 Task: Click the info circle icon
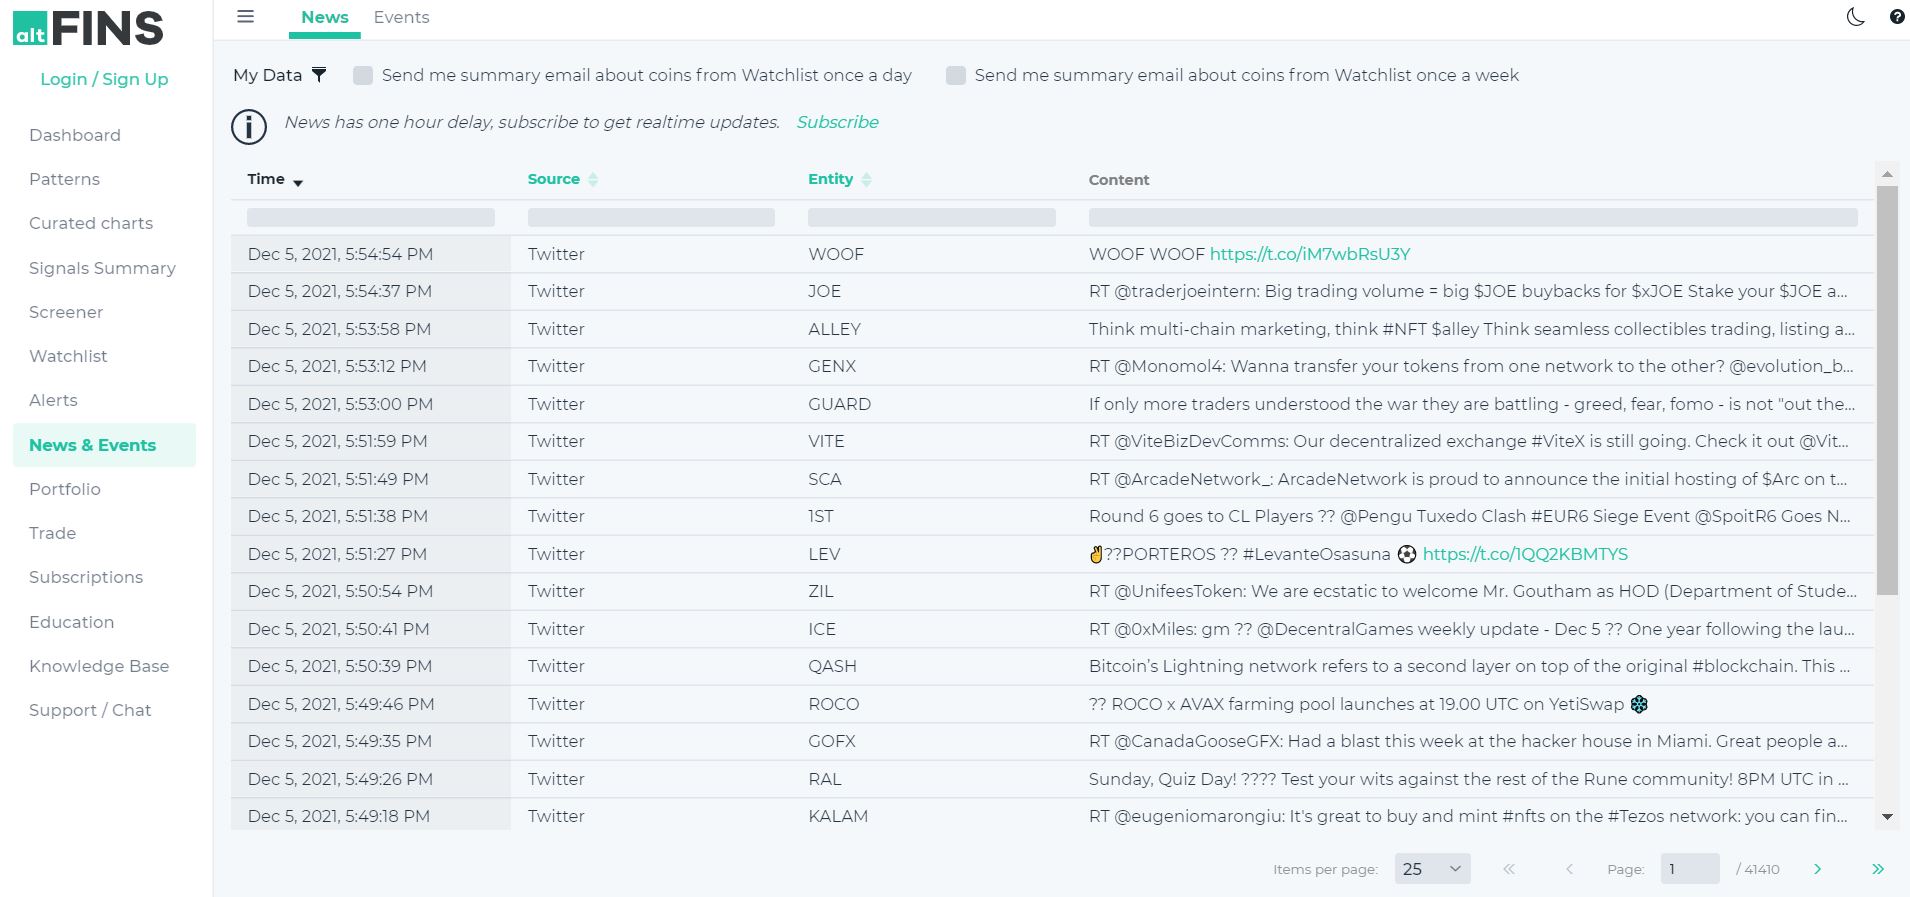click(249, 127)
